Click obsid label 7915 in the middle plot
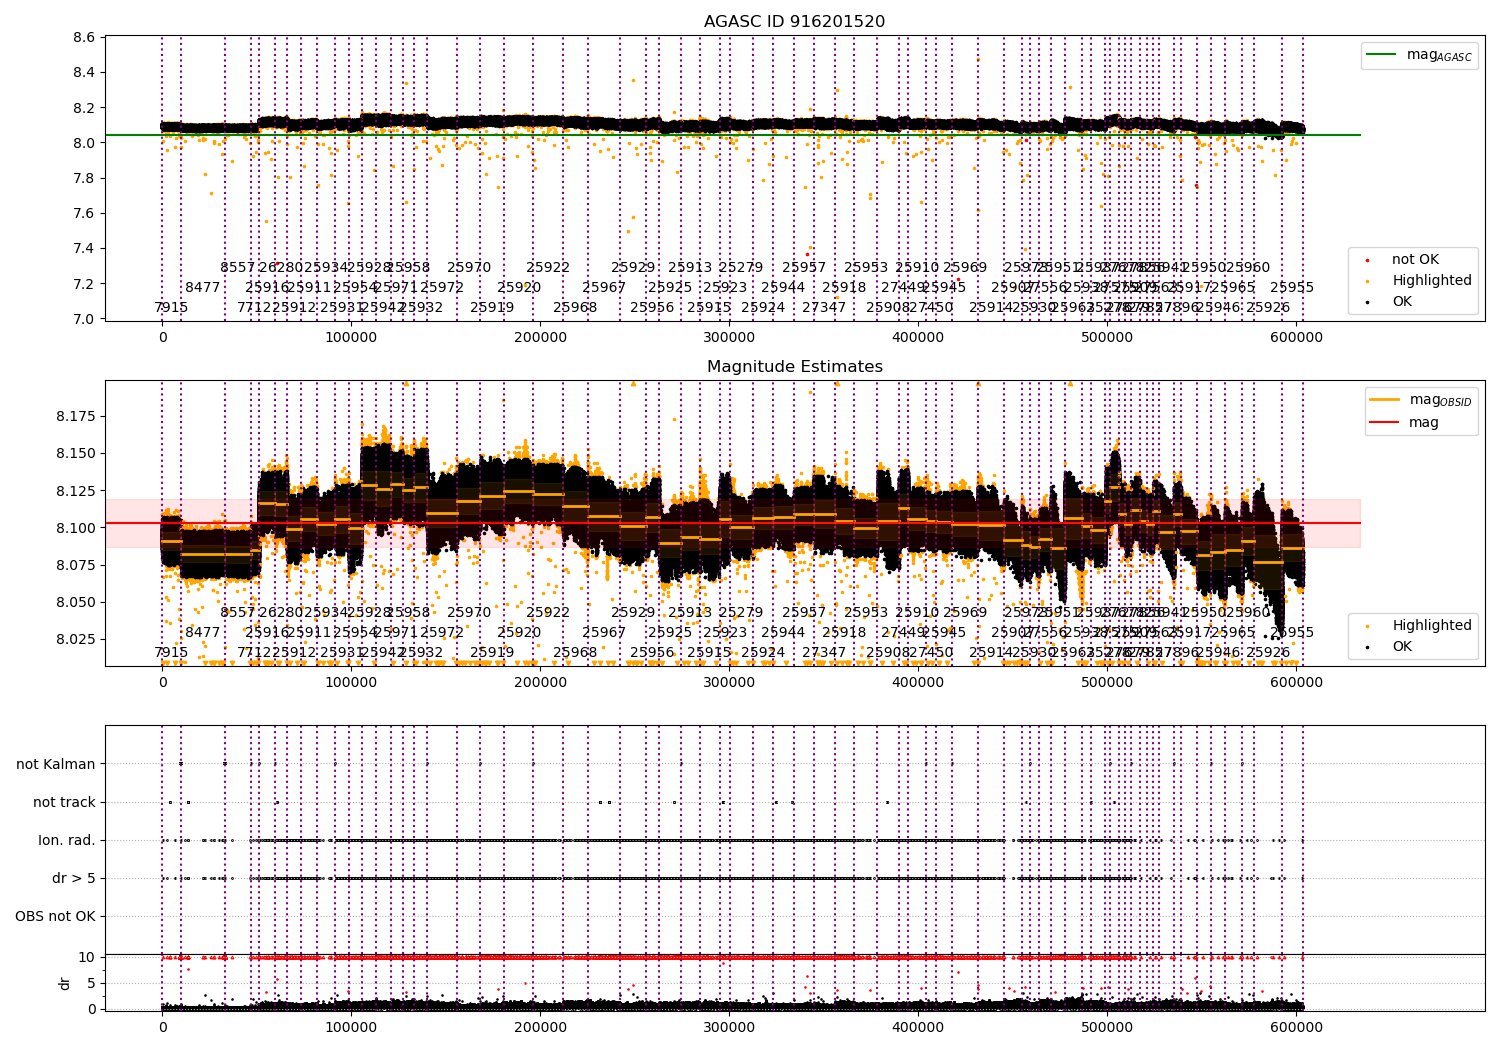 click(171, 652)
